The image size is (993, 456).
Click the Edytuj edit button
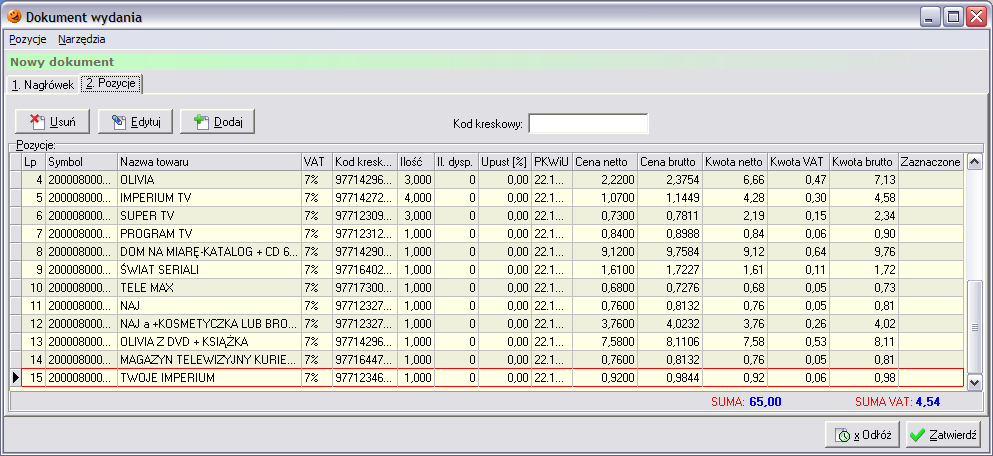135,122
